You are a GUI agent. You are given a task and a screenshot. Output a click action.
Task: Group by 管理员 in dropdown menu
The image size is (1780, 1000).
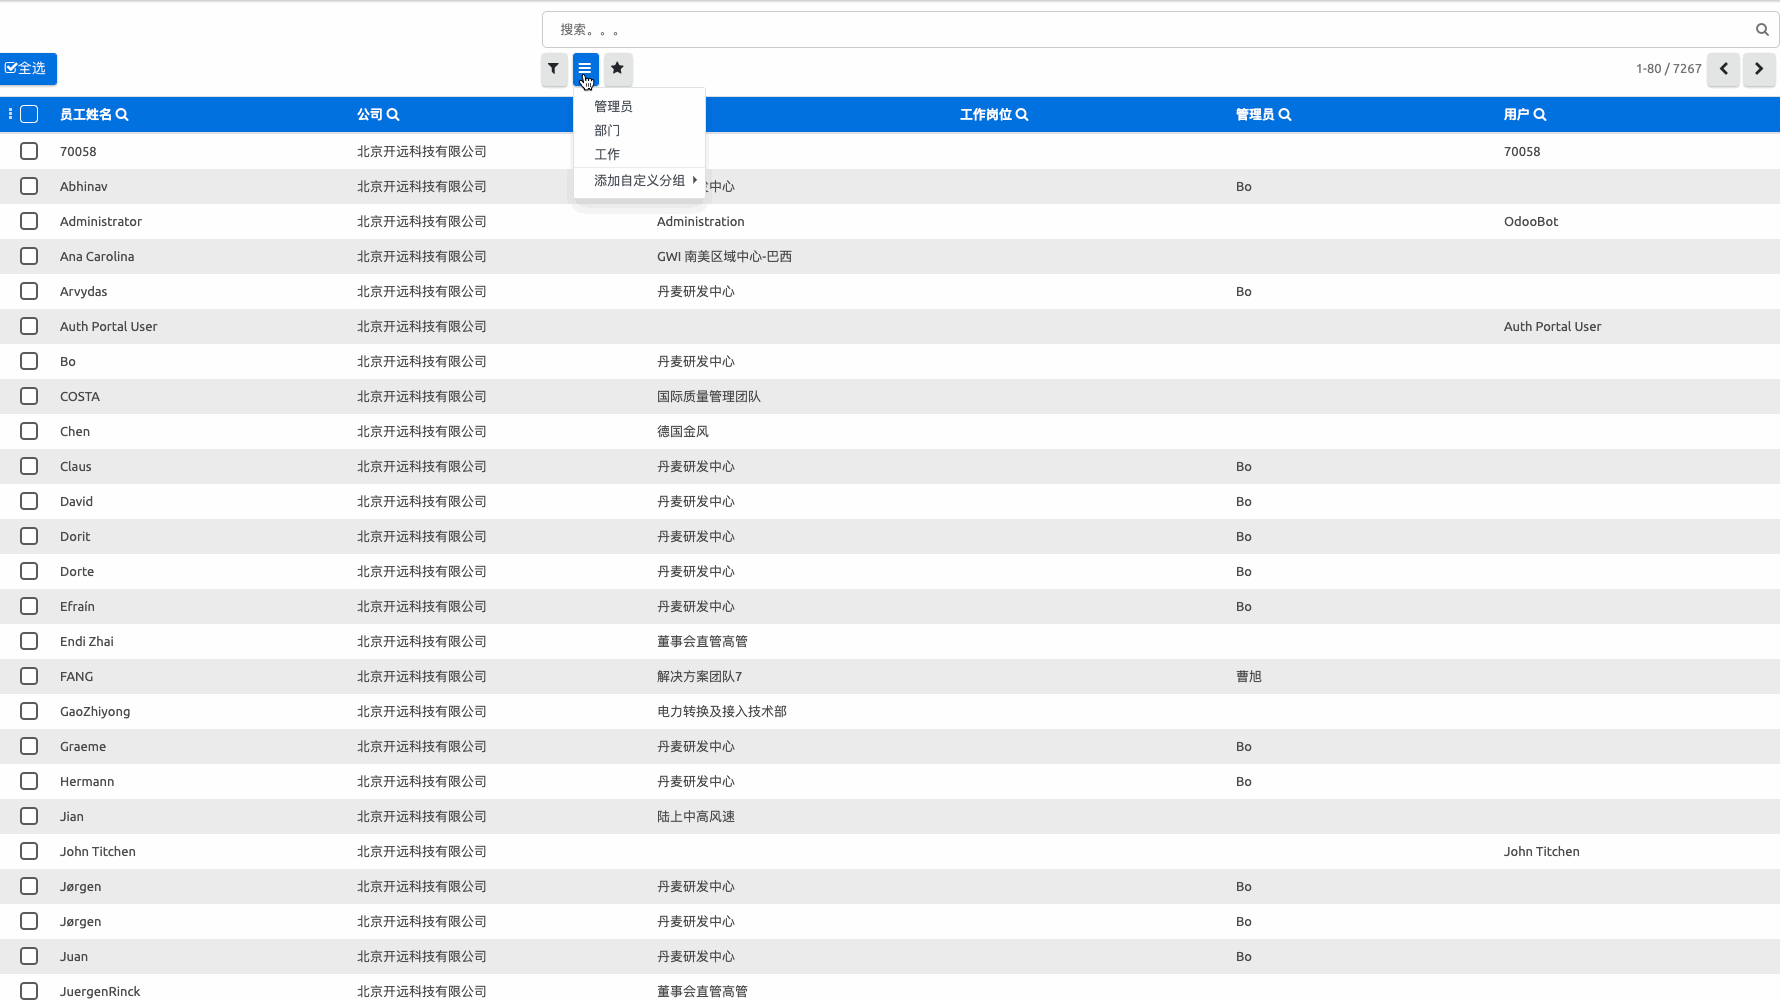pos(613,106)
